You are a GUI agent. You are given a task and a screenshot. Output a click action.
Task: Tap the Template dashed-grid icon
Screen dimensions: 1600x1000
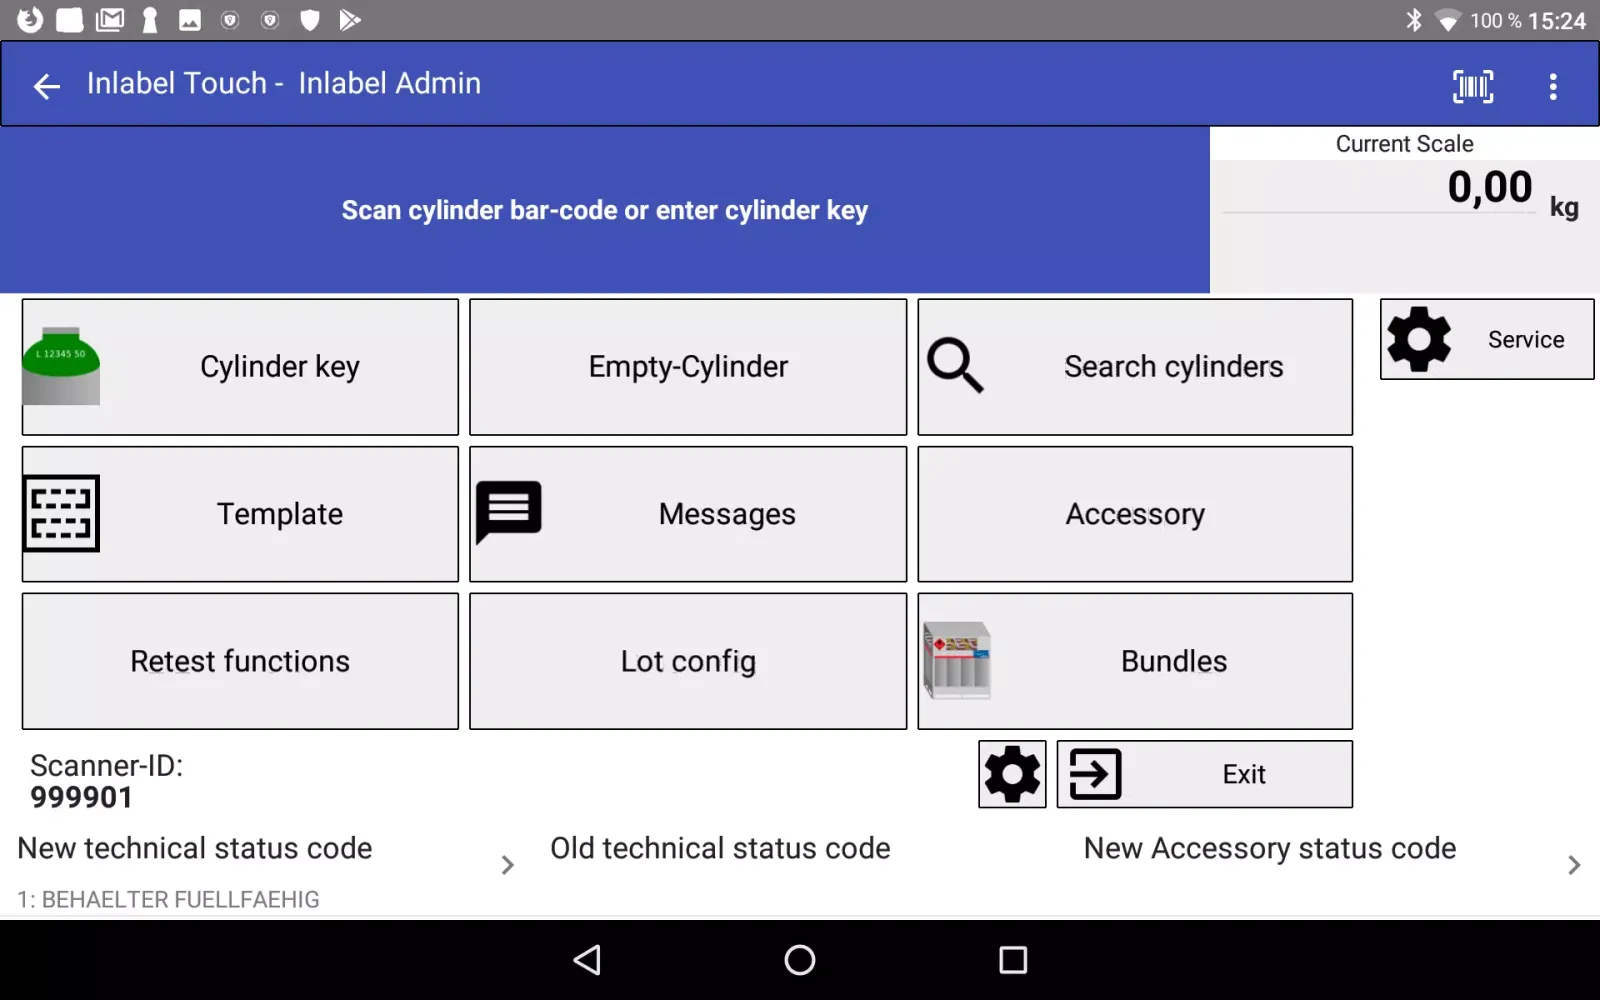pos(61,513)
